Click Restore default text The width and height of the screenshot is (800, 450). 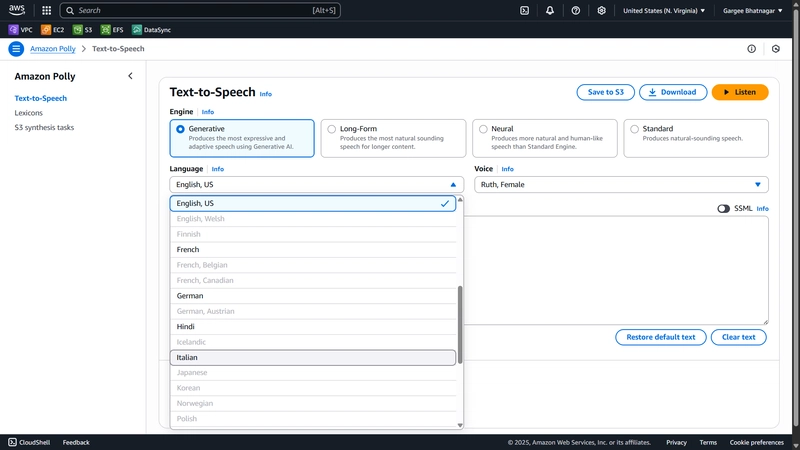click(x=661, y=337)
